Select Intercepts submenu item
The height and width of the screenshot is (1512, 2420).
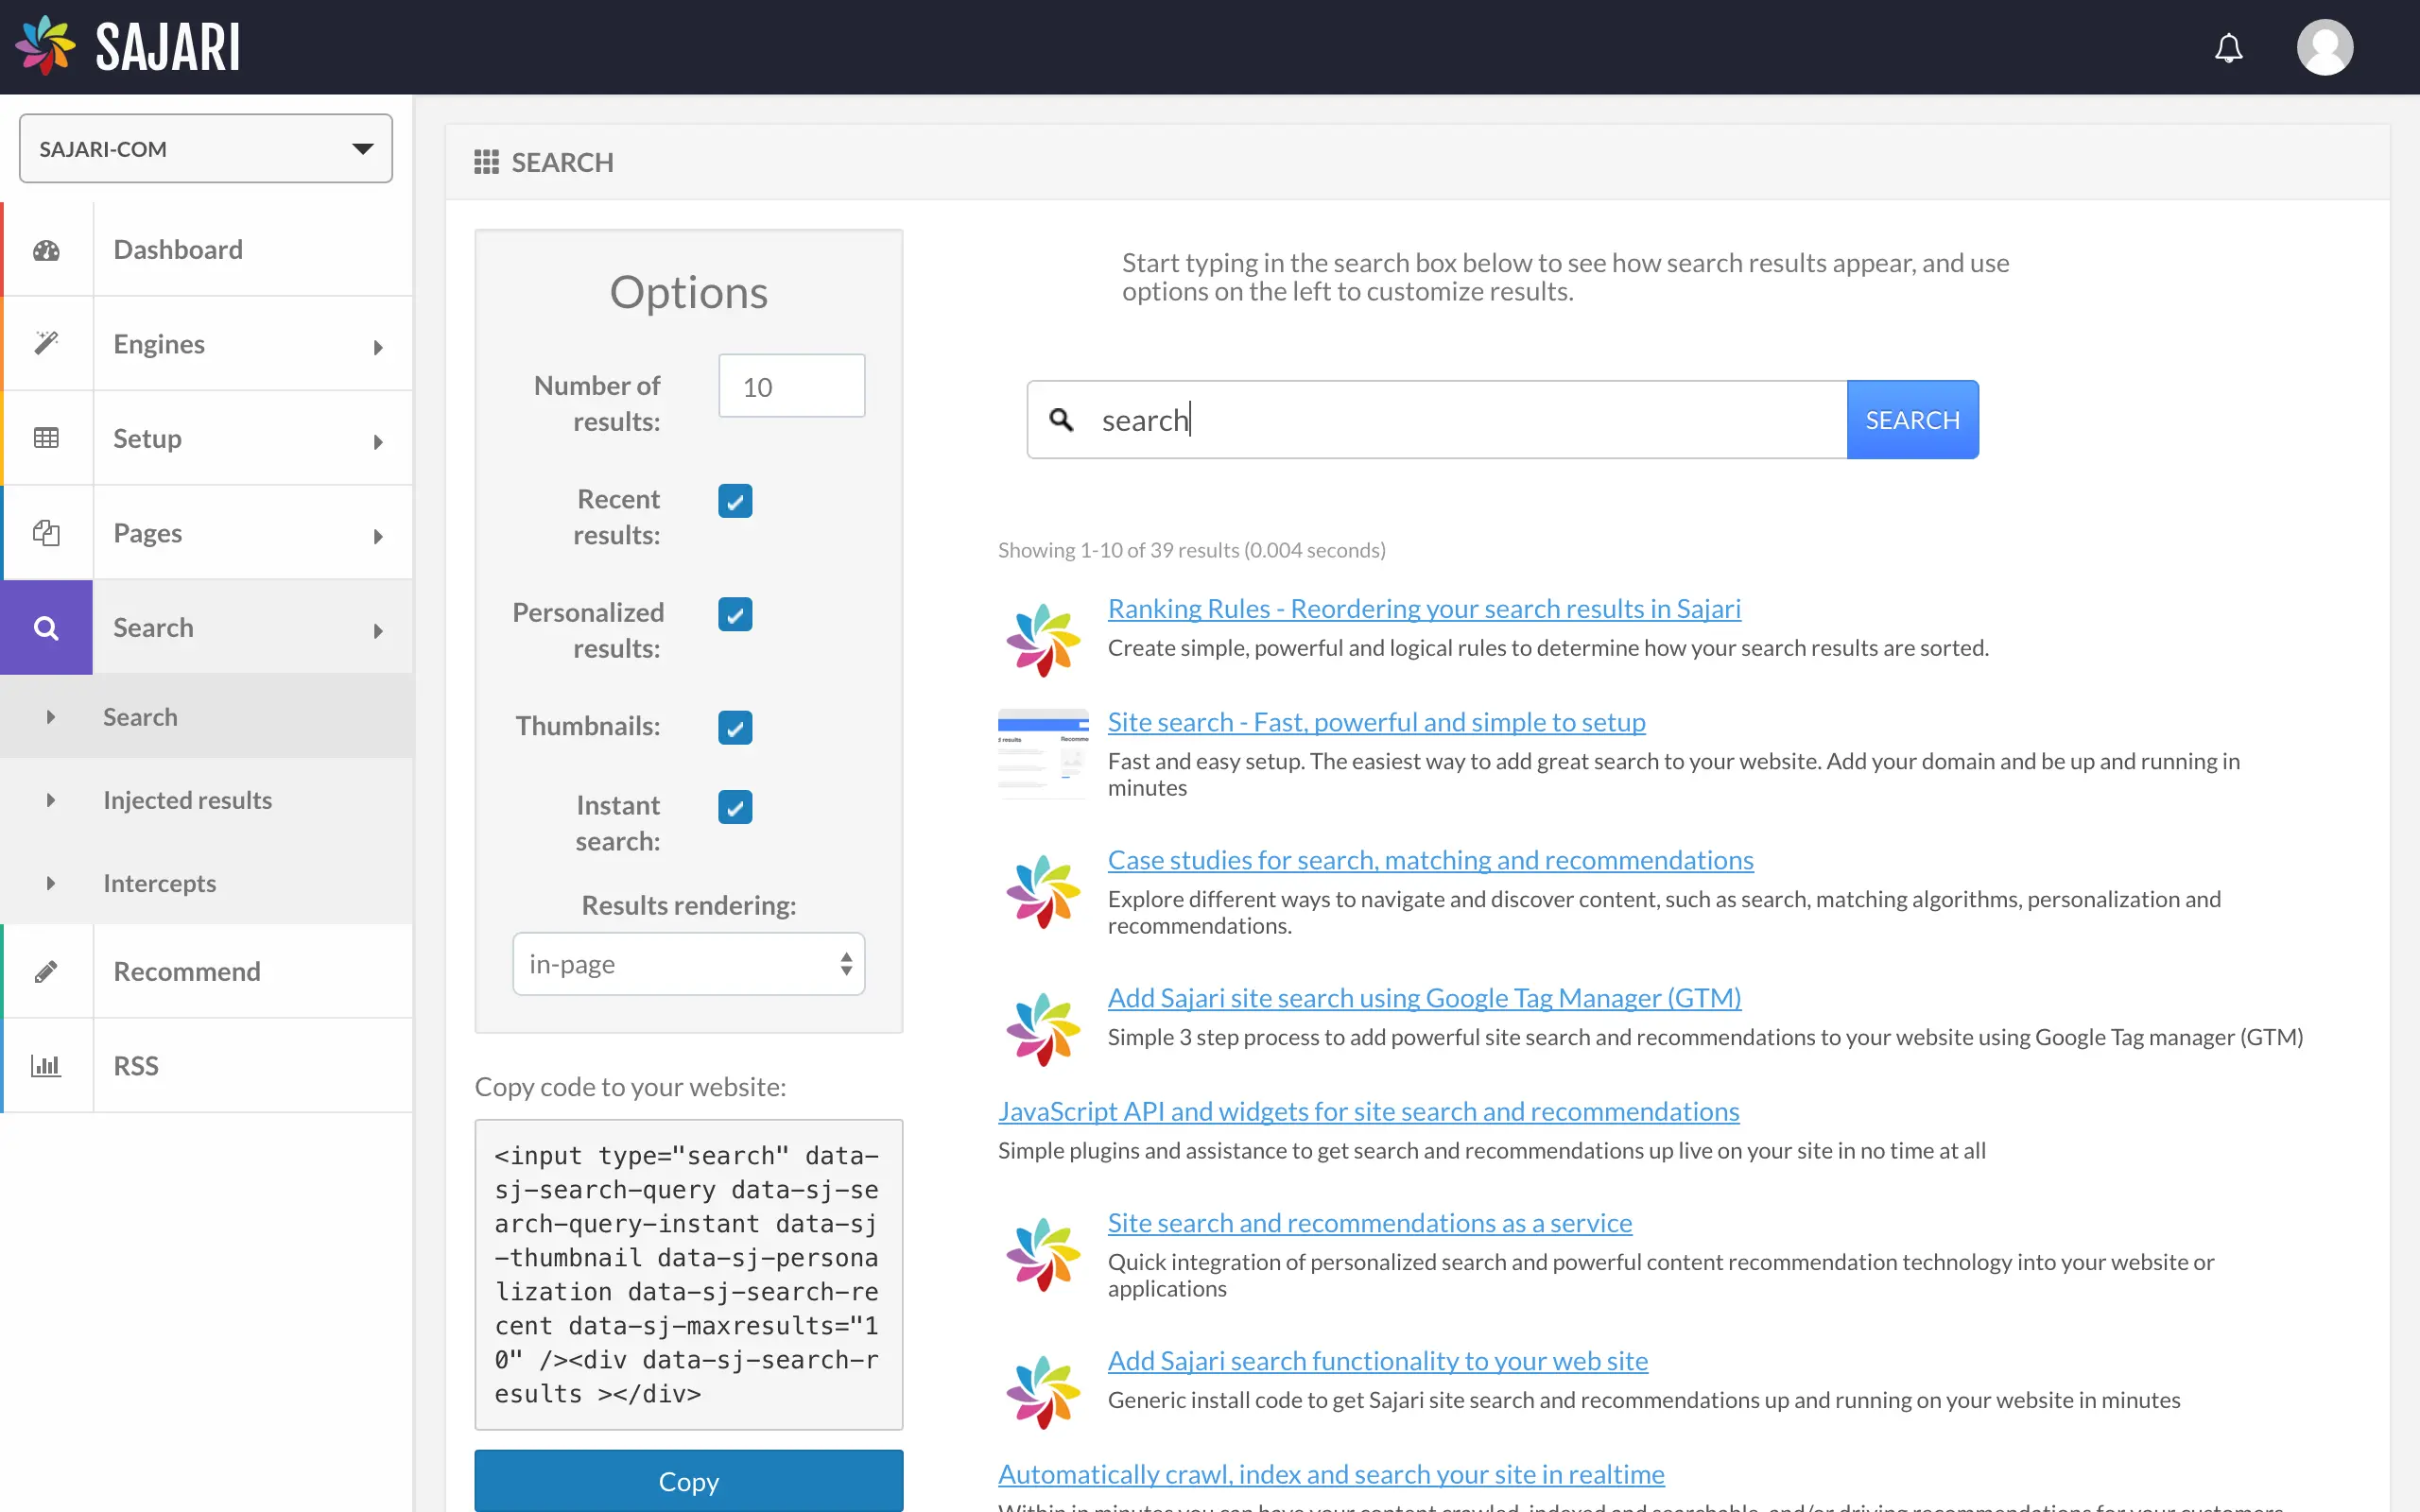coord(207,883)
